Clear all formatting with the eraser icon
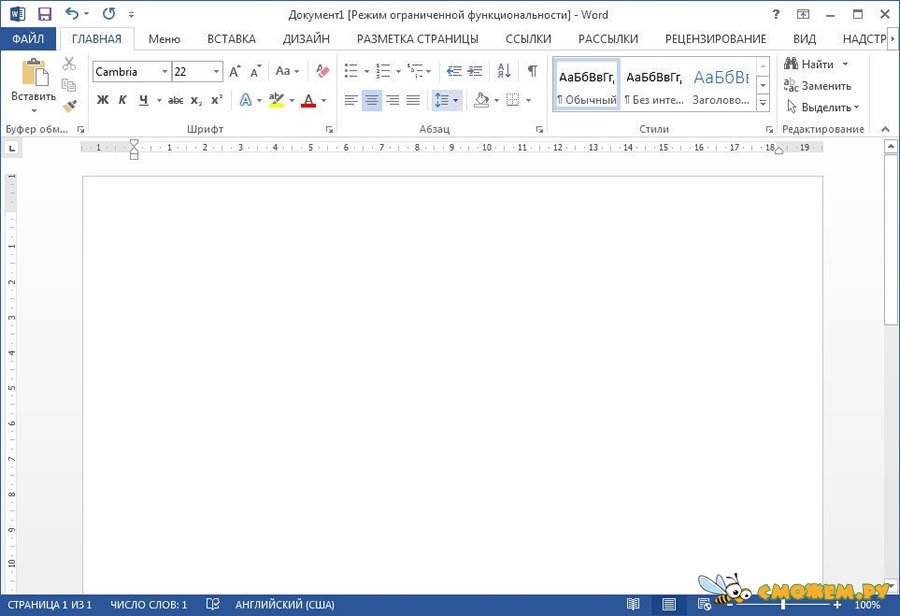The width and height of the screenshot is (900, 616). (323, 71)
